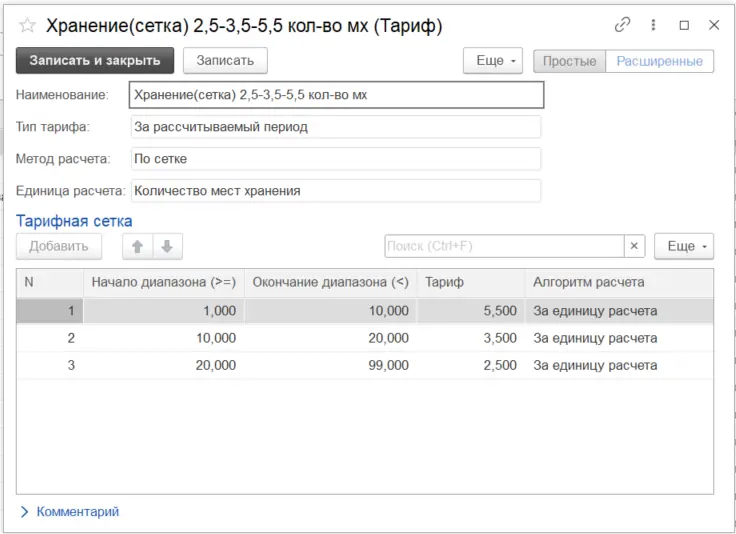Add tariff to favorites with star icon
The height and width of the screenshot is (534, 736).
click(27, 25)
